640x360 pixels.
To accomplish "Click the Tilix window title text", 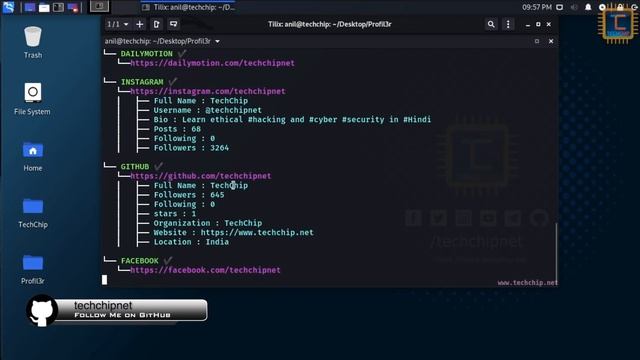I will click(x=330, y=24).
